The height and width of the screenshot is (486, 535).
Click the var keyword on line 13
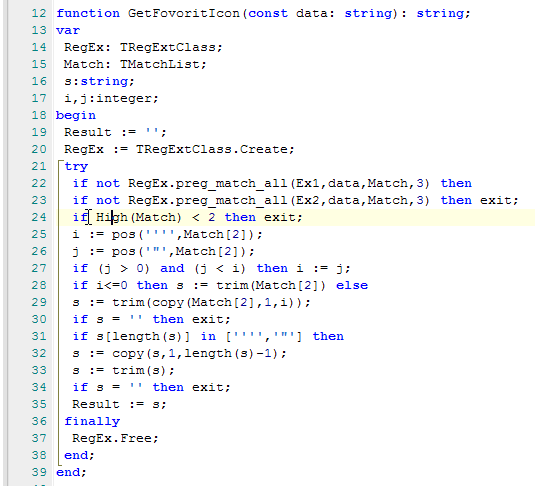[x=68, y=31]
